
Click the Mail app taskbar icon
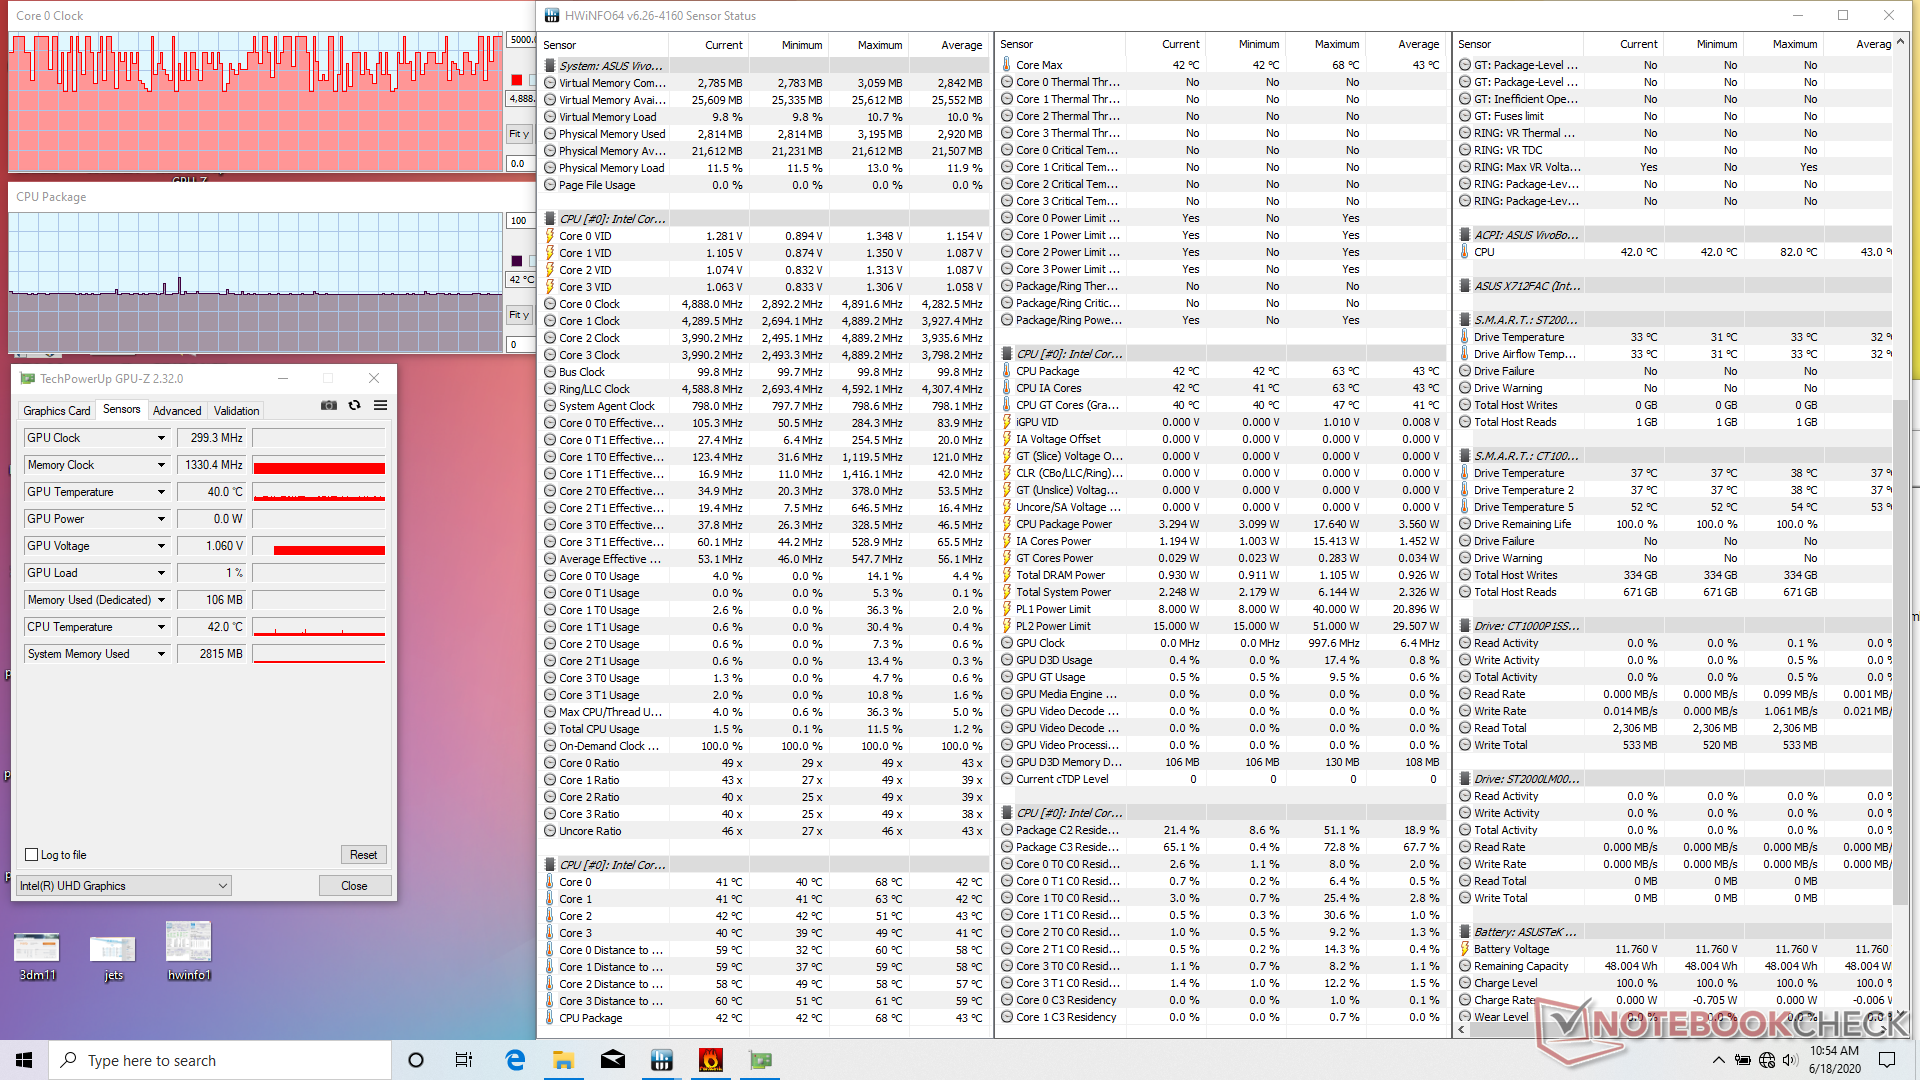612,1060
